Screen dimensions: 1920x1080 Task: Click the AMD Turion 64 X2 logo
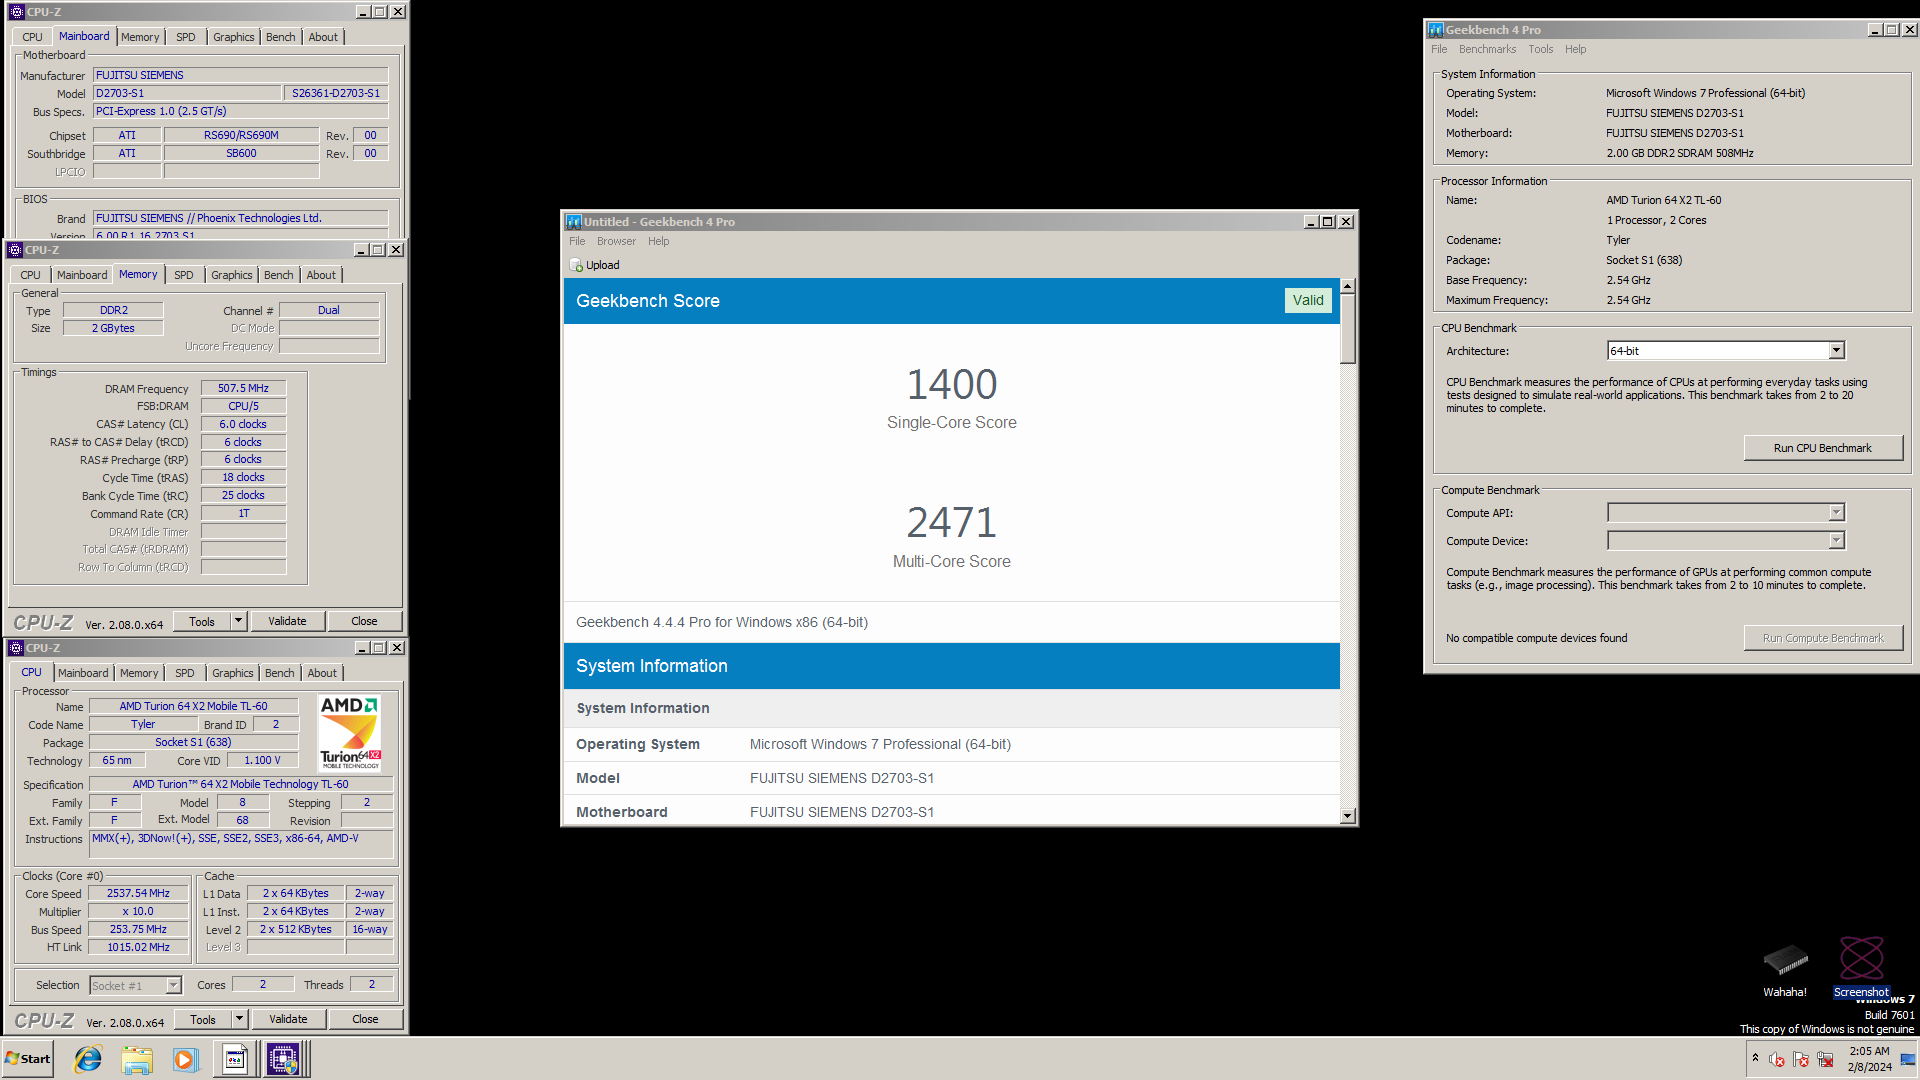point(350,733)
